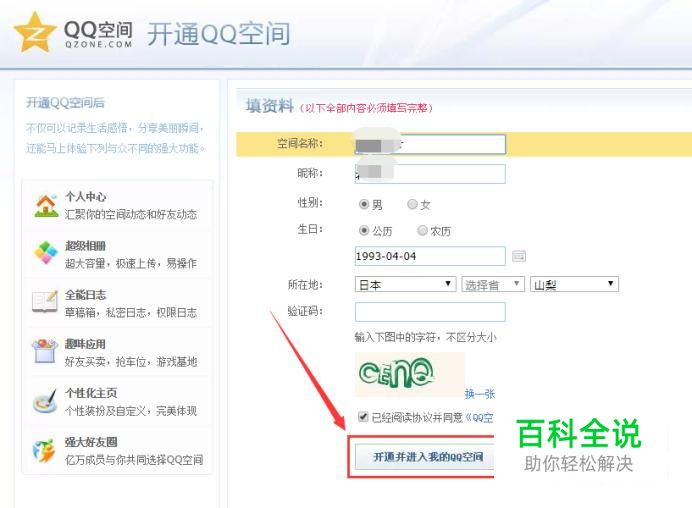Click the 填资料 form heading
The image size is (692, 508).
tap(270, 106)
